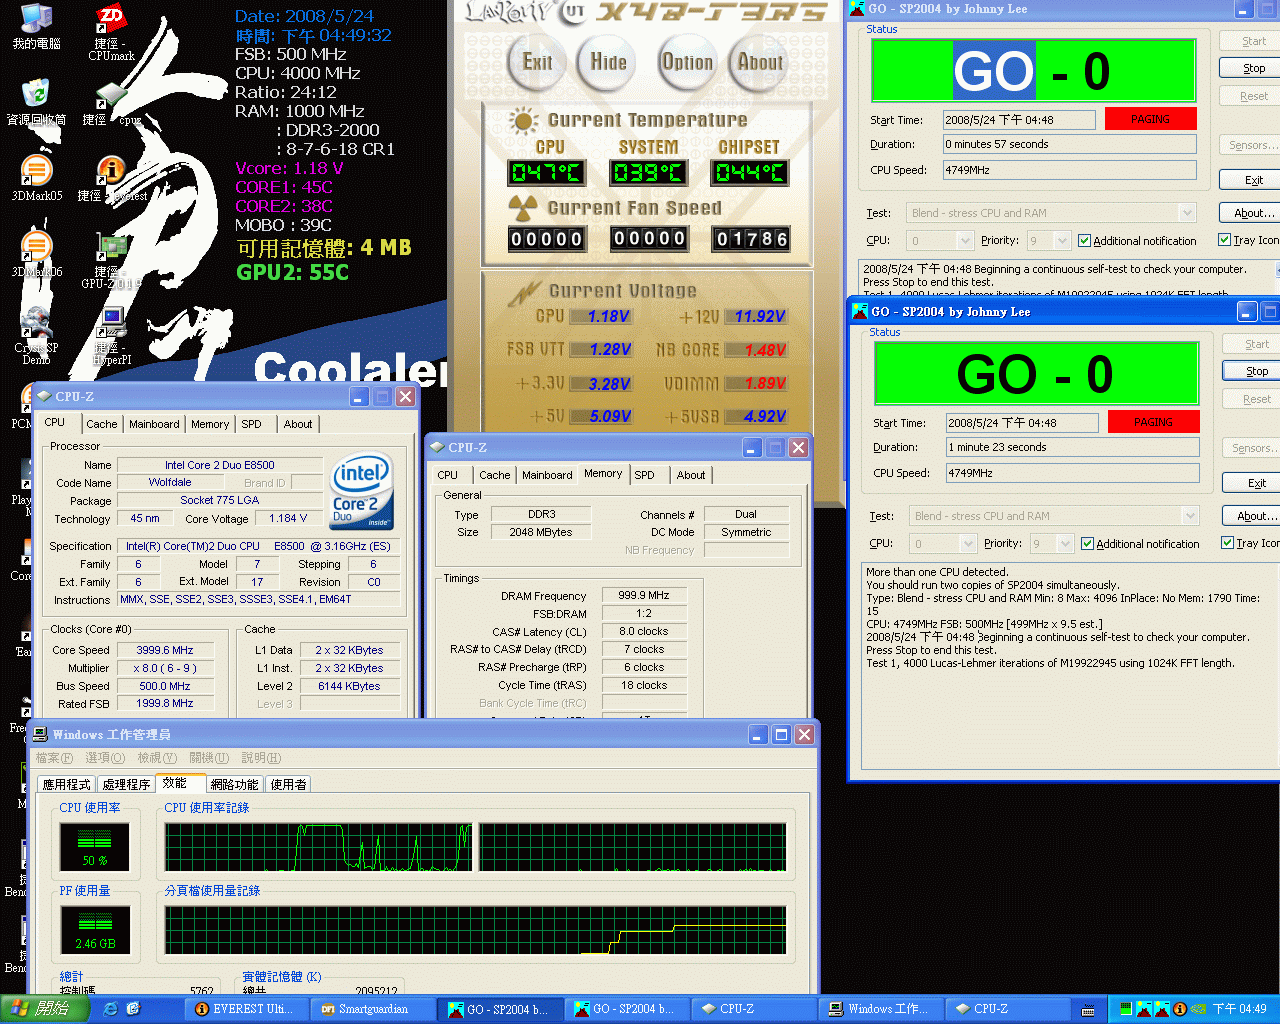Click the 'Wolfdale' code name value in CPU-Z
Viewport: 1280px width, 1024px height.
[170, 482]
